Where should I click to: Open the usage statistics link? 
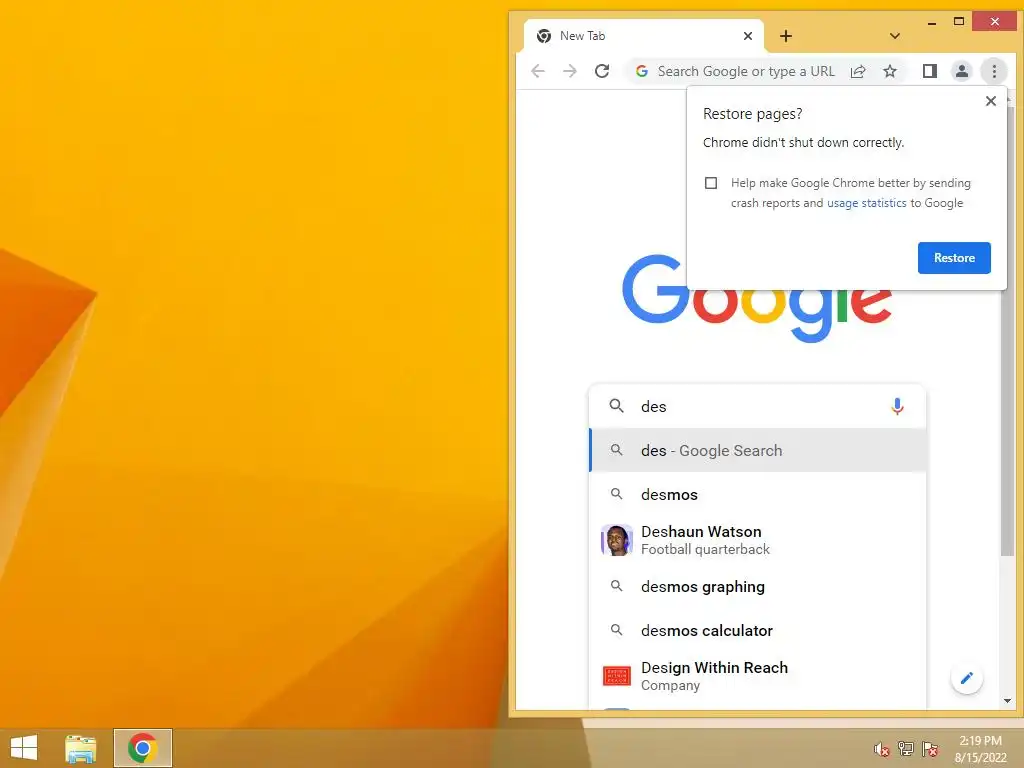click(867, 203)
